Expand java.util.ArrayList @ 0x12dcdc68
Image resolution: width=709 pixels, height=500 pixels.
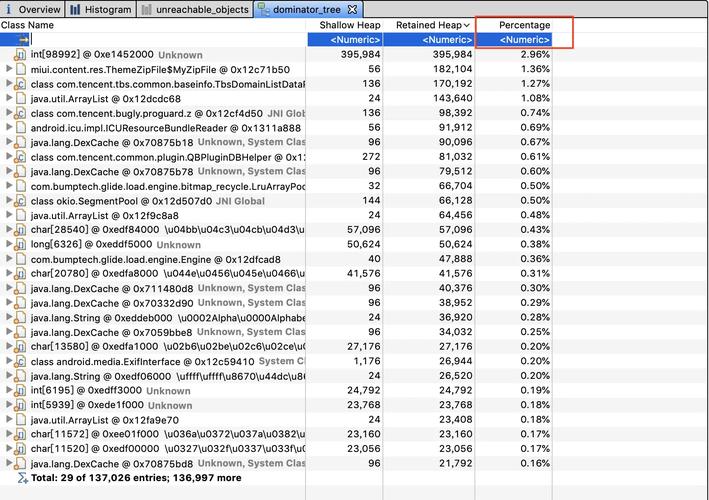(x=9, y=98)
